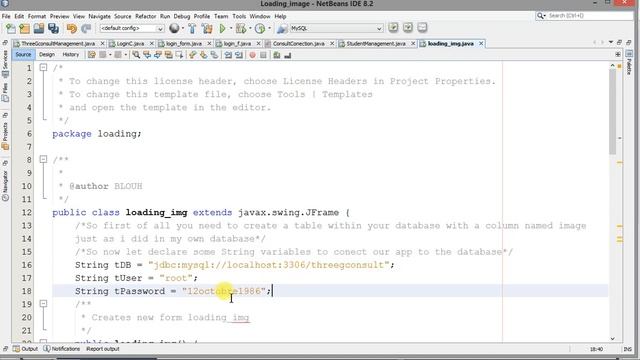640x360 pixels.
Task: Click Find Next Occurrence icon
Action: 158,55
